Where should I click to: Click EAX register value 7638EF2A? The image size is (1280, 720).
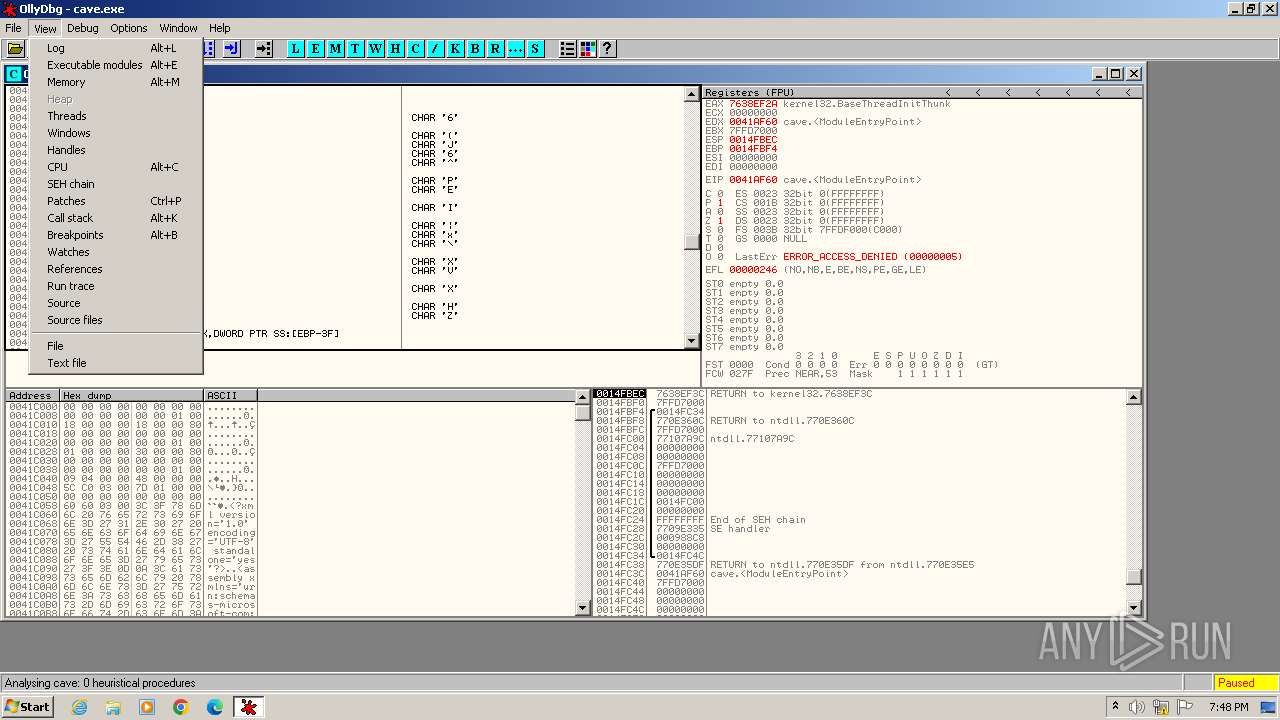pyautogui.click(x=753, y=103)
